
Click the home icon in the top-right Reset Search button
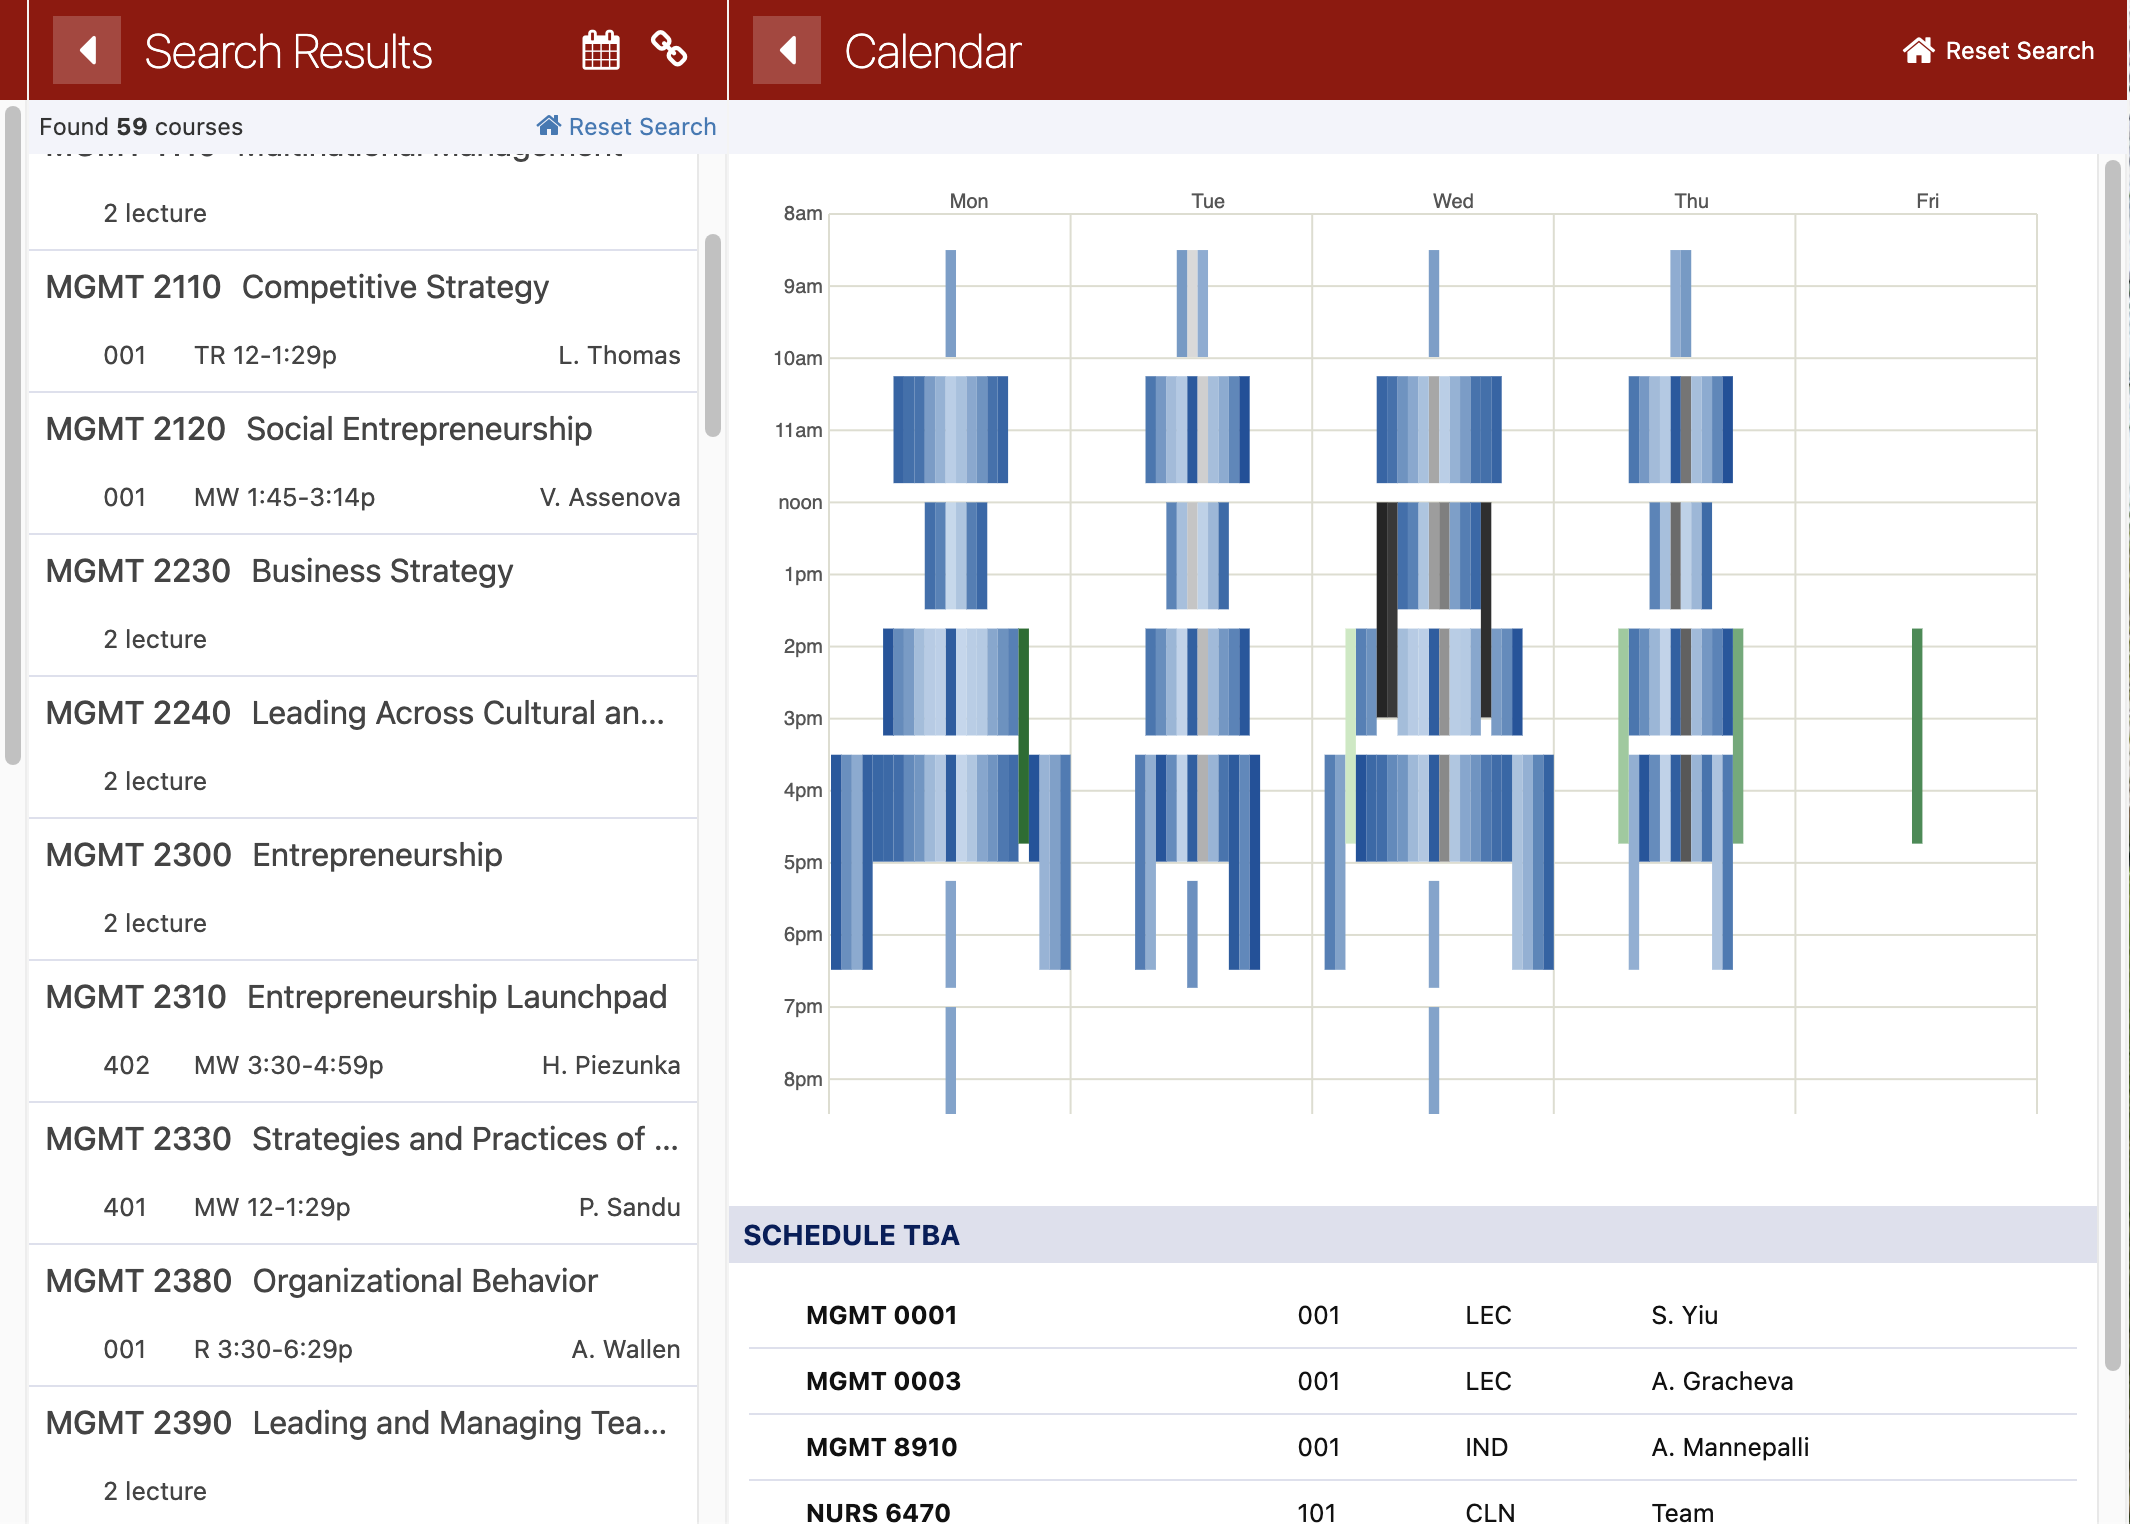[1920, 49]
